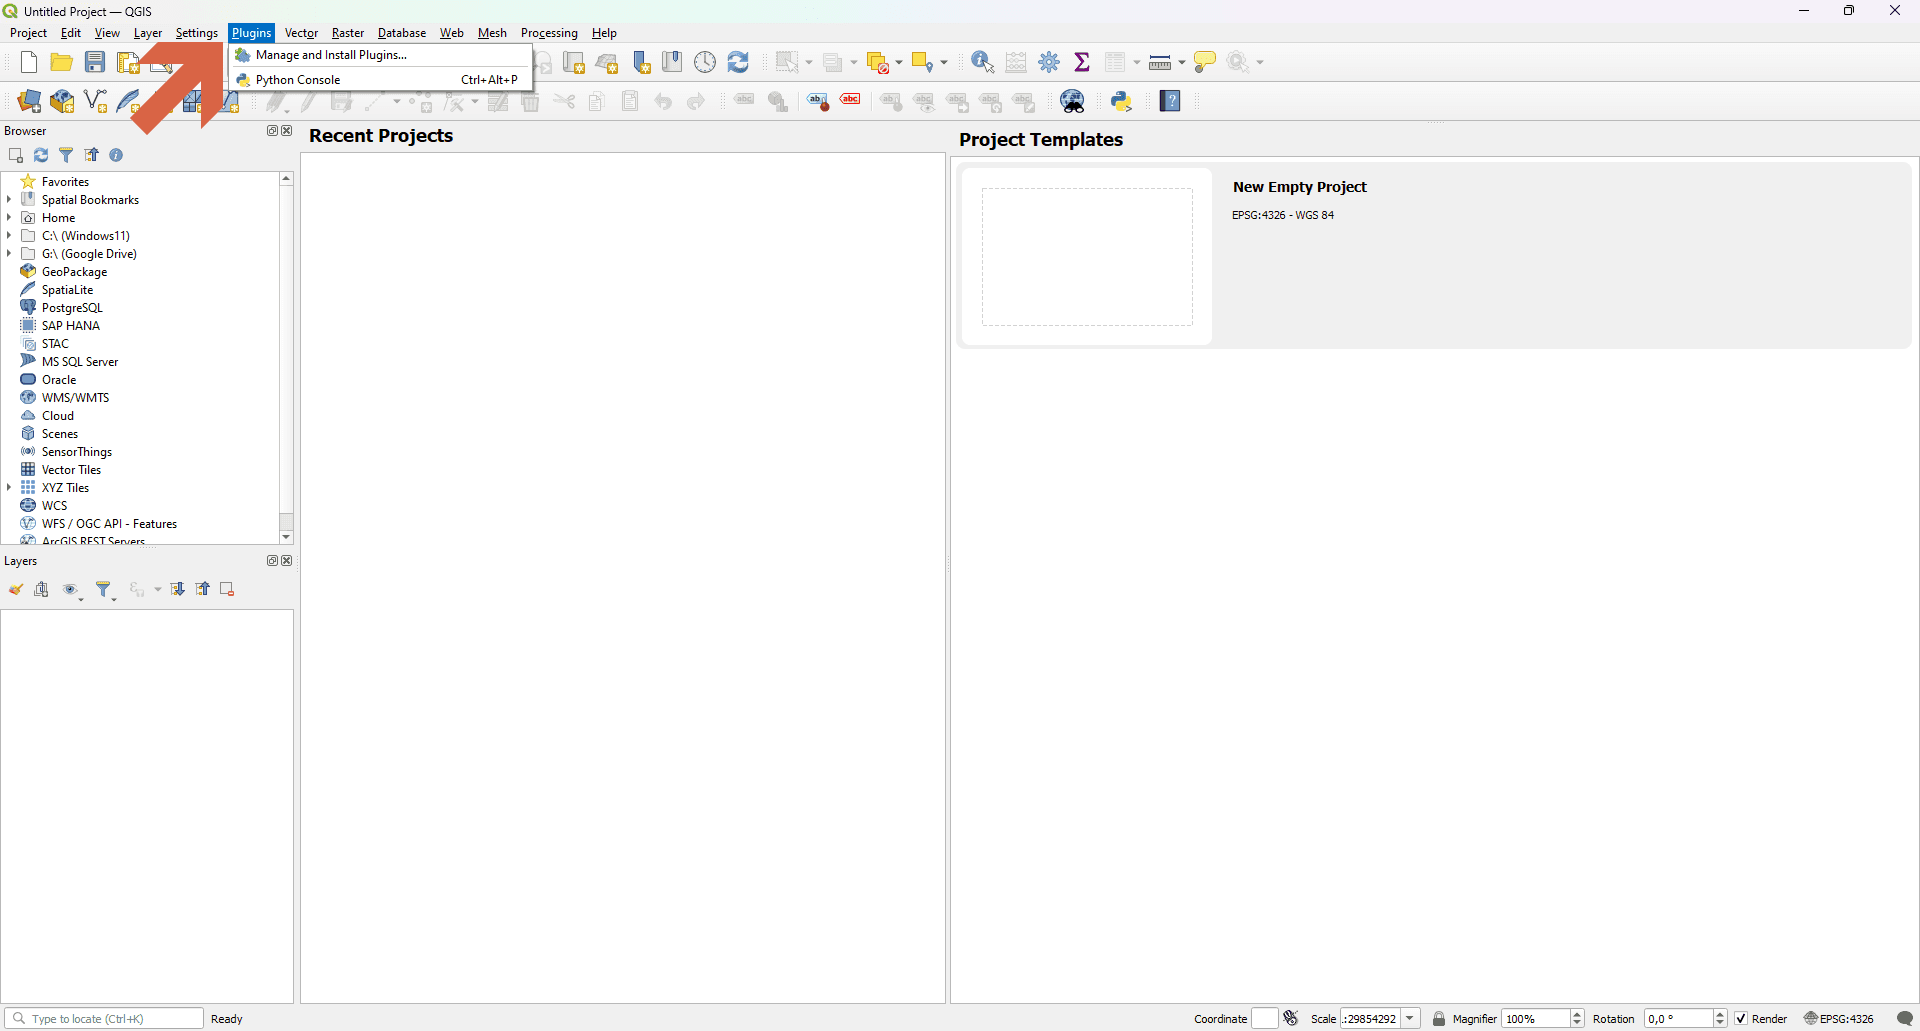Enable Browser panel properties widget
The width and height of the screenshot is (1920, 1031).
coord(117,155)
